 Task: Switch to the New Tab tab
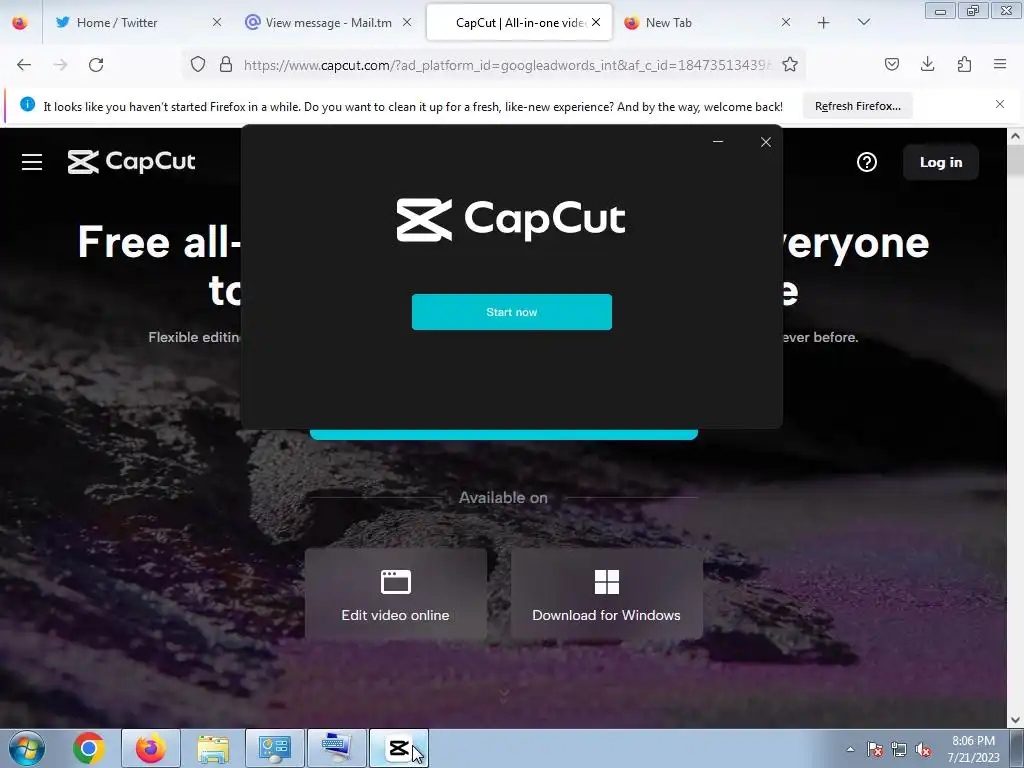[x=668, y=23]
